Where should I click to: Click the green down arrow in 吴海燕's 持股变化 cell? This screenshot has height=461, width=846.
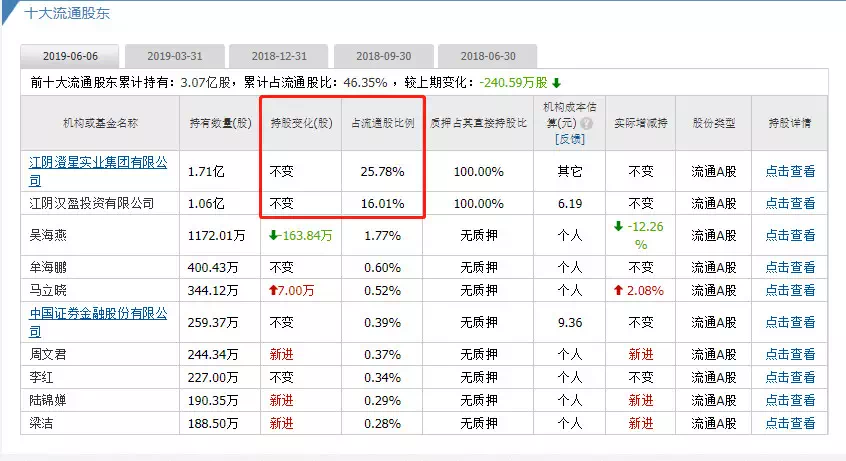click(275, 236)
